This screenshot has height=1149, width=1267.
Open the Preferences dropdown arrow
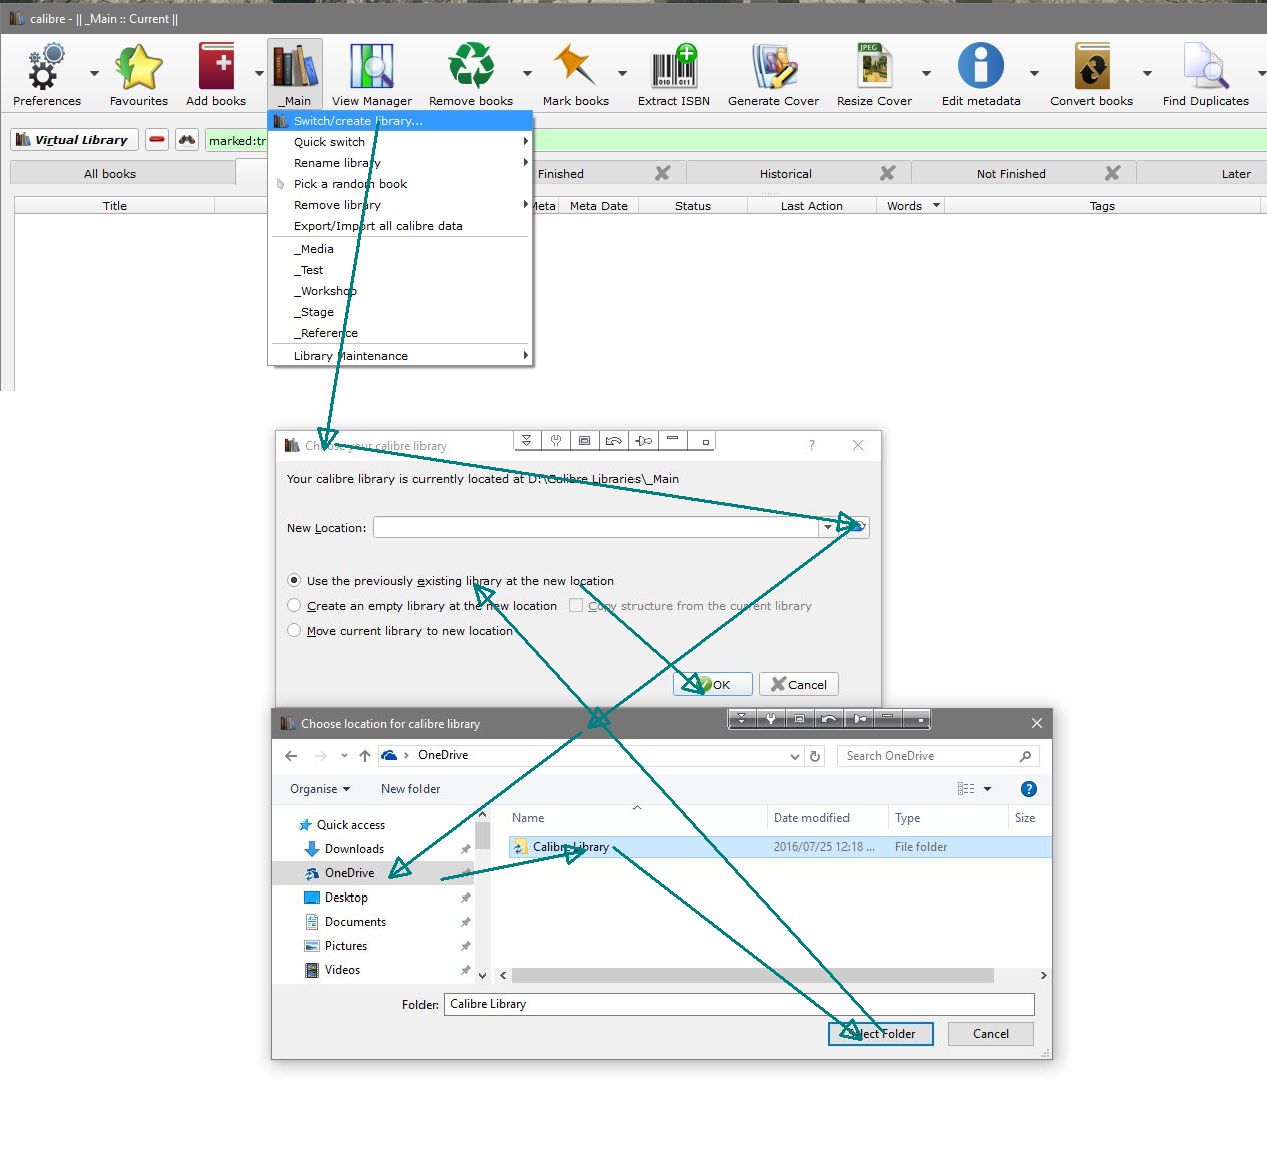[x=94, y=73]
